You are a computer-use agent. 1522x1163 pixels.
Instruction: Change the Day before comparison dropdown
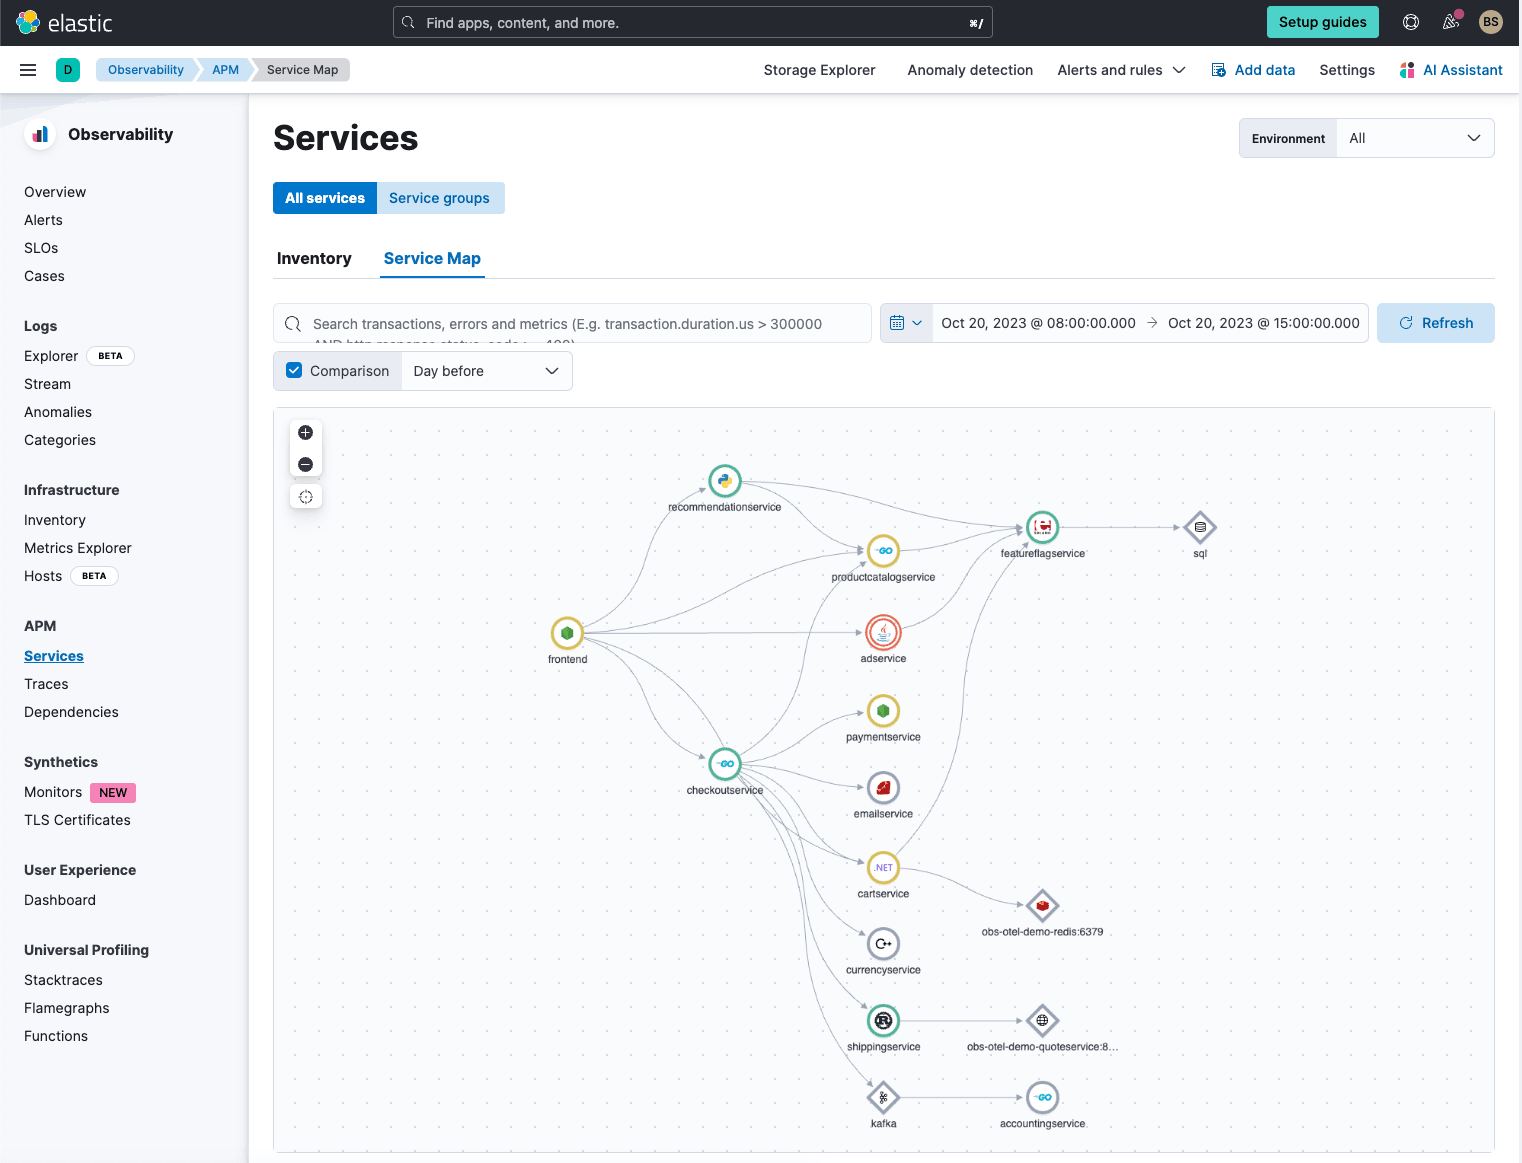point(486,370)
